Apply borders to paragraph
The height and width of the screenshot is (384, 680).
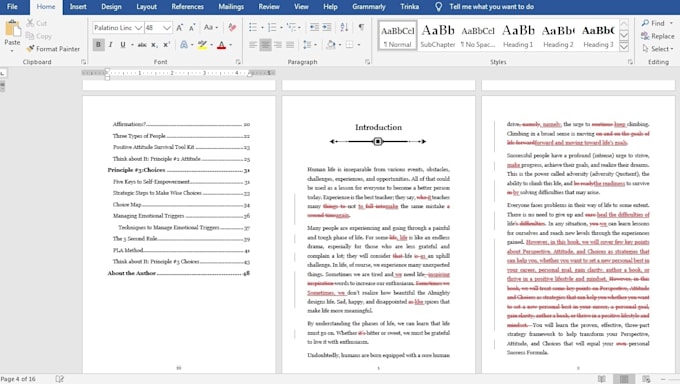click(349, 45)
